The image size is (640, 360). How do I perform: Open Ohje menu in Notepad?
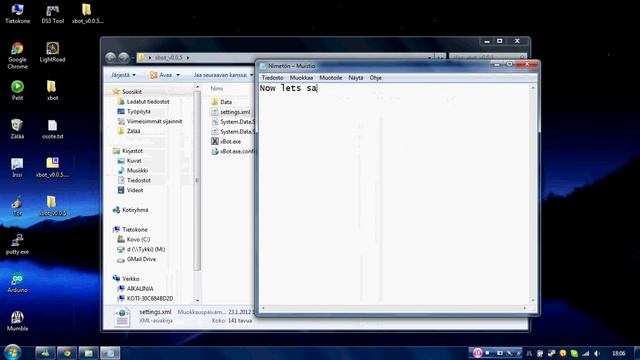pyautogui.click(x=376, y=78)
